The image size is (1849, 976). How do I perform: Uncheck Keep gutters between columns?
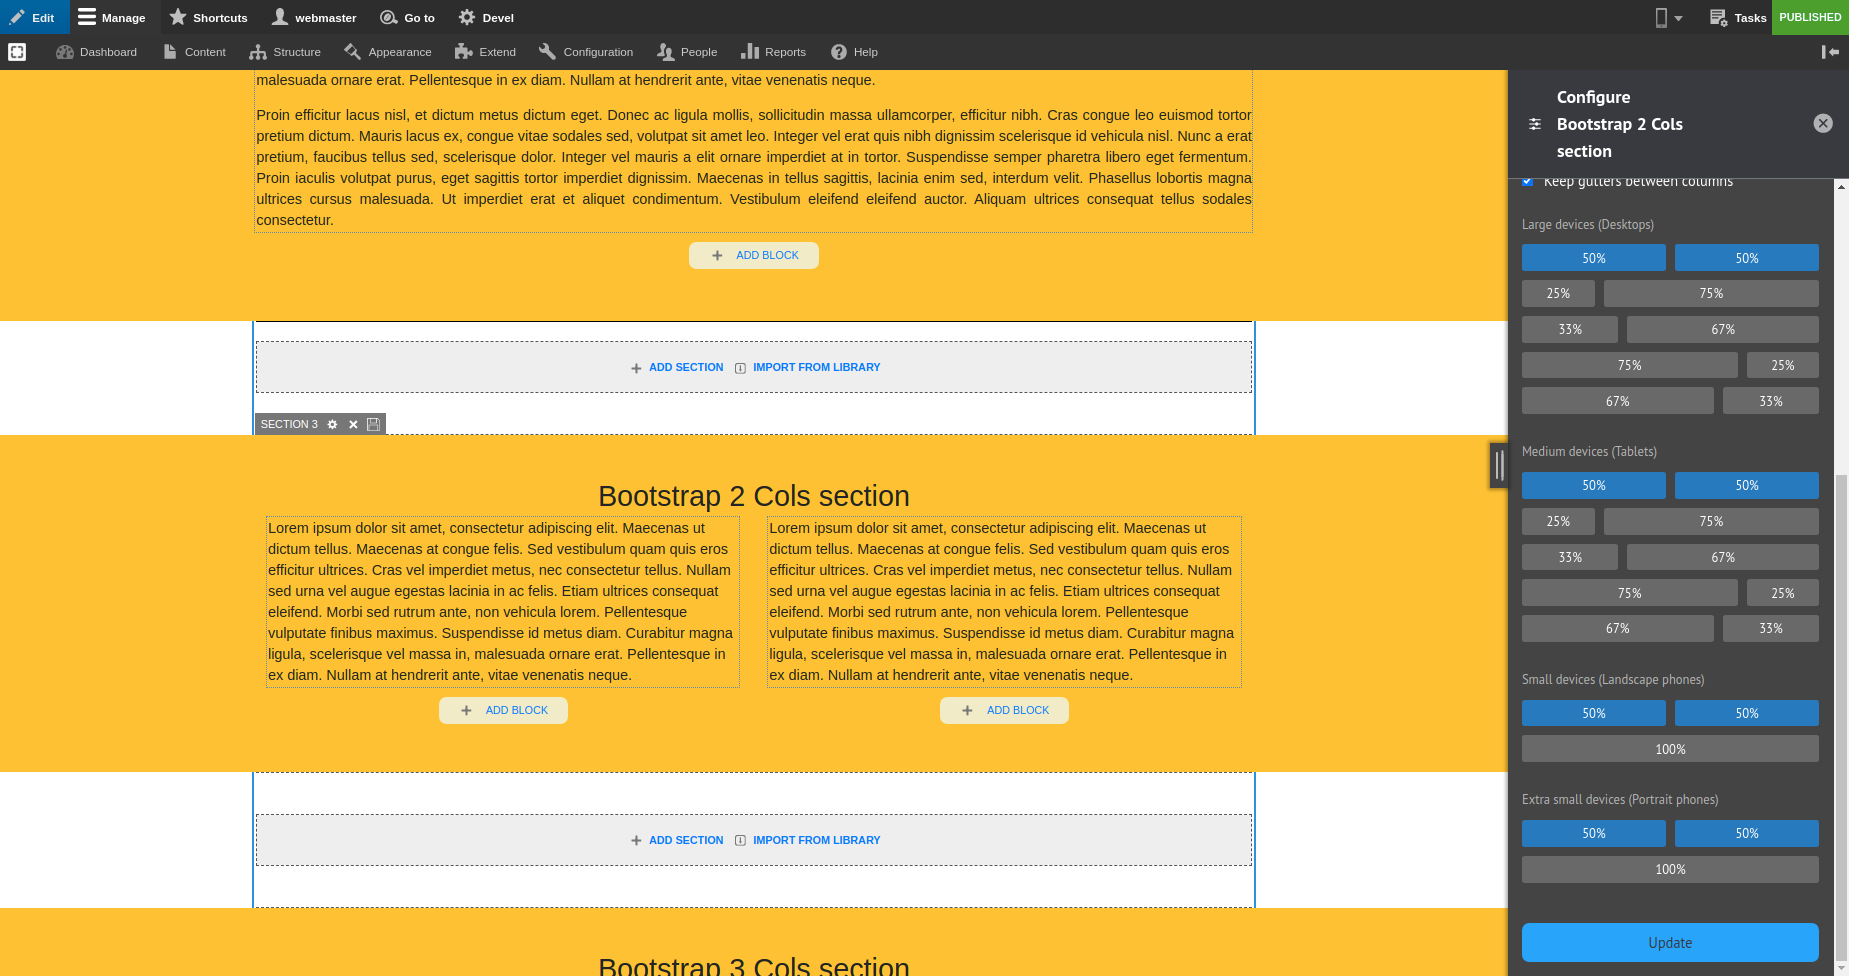coord(1528,181)
